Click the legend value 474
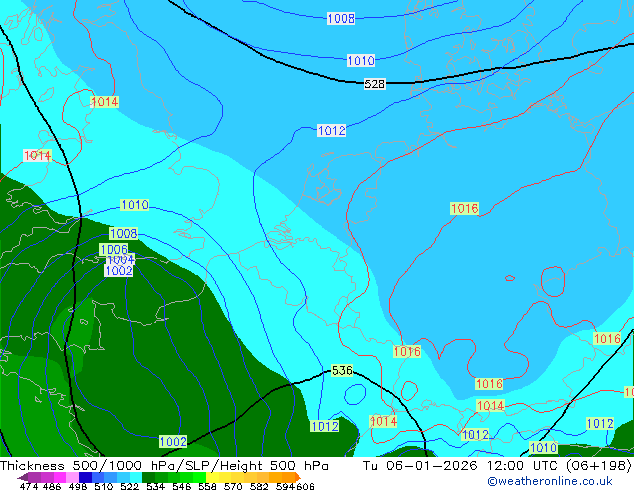Screen dimensions: 634x490 tap(29, 486)
